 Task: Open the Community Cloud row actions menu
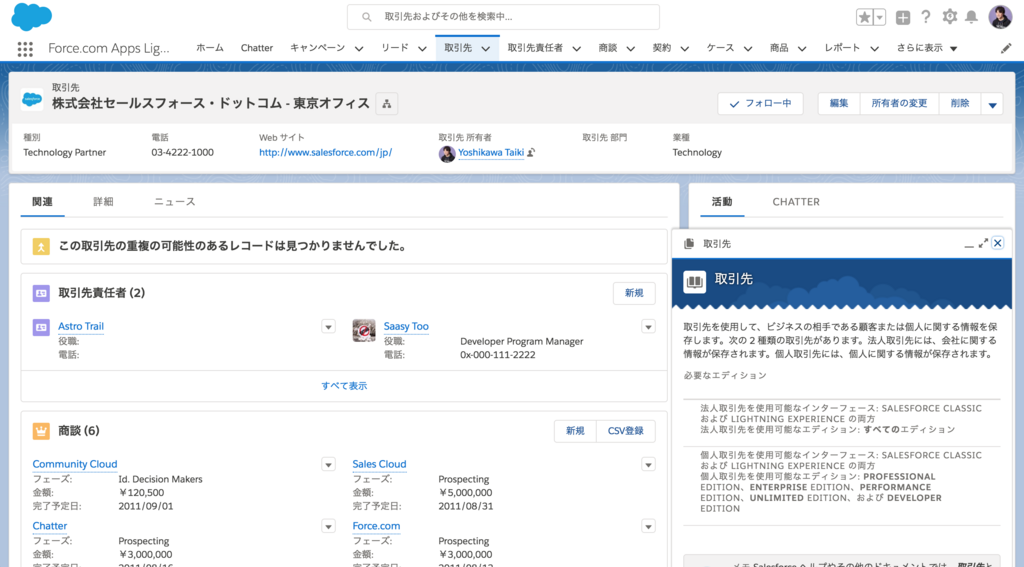[x=328, y=464]
